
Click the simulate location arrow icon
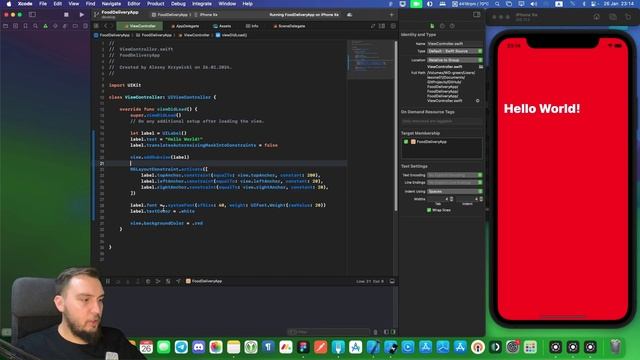[178, 281]
